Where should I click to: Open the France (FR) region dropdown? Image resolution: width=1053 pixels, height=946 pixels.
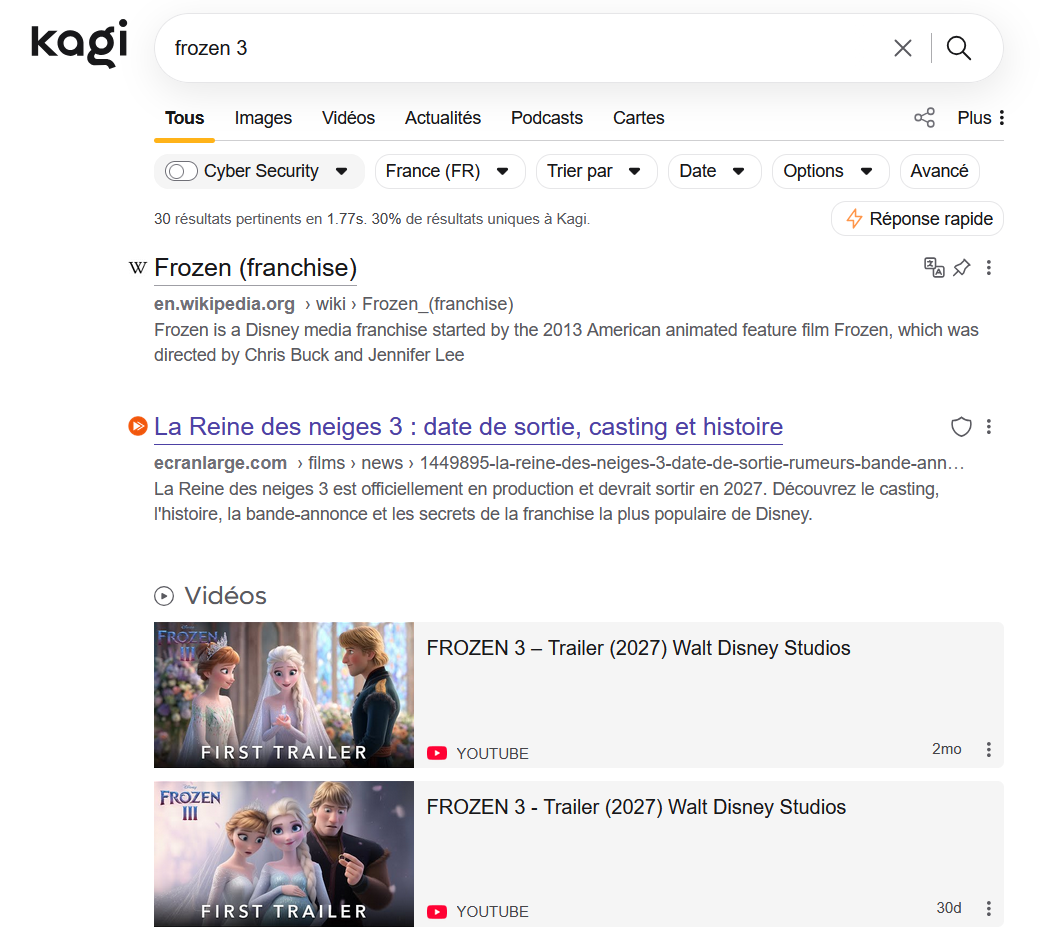click(x=449, y=171)
